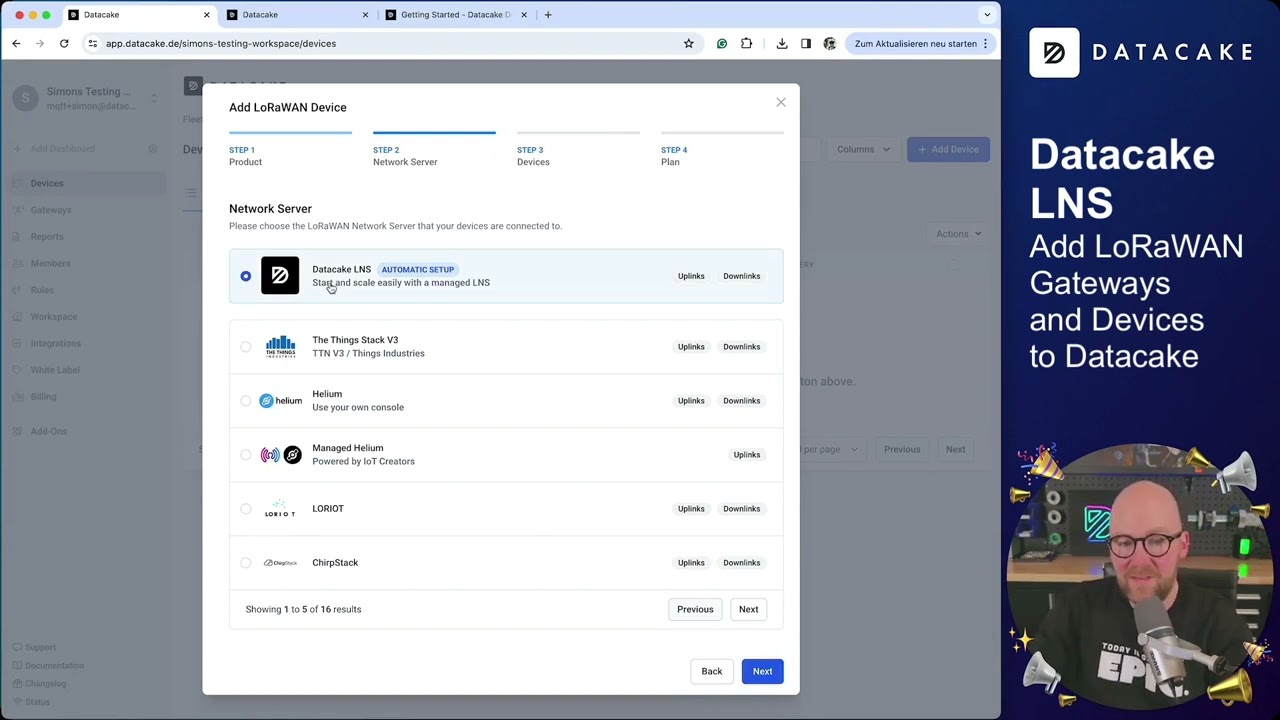This screenshot has height=720, width=1280.
Task: Click the Managed Helium logo icons
Action: 280,455
